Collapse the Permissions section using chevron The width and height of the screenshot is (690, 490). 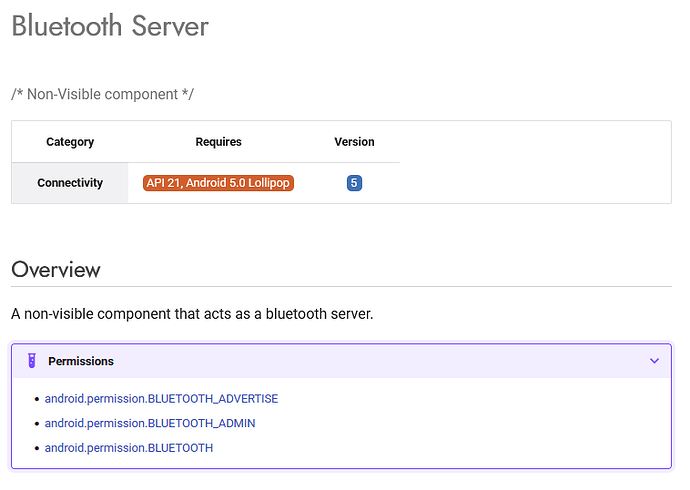[x=654, y=361]
